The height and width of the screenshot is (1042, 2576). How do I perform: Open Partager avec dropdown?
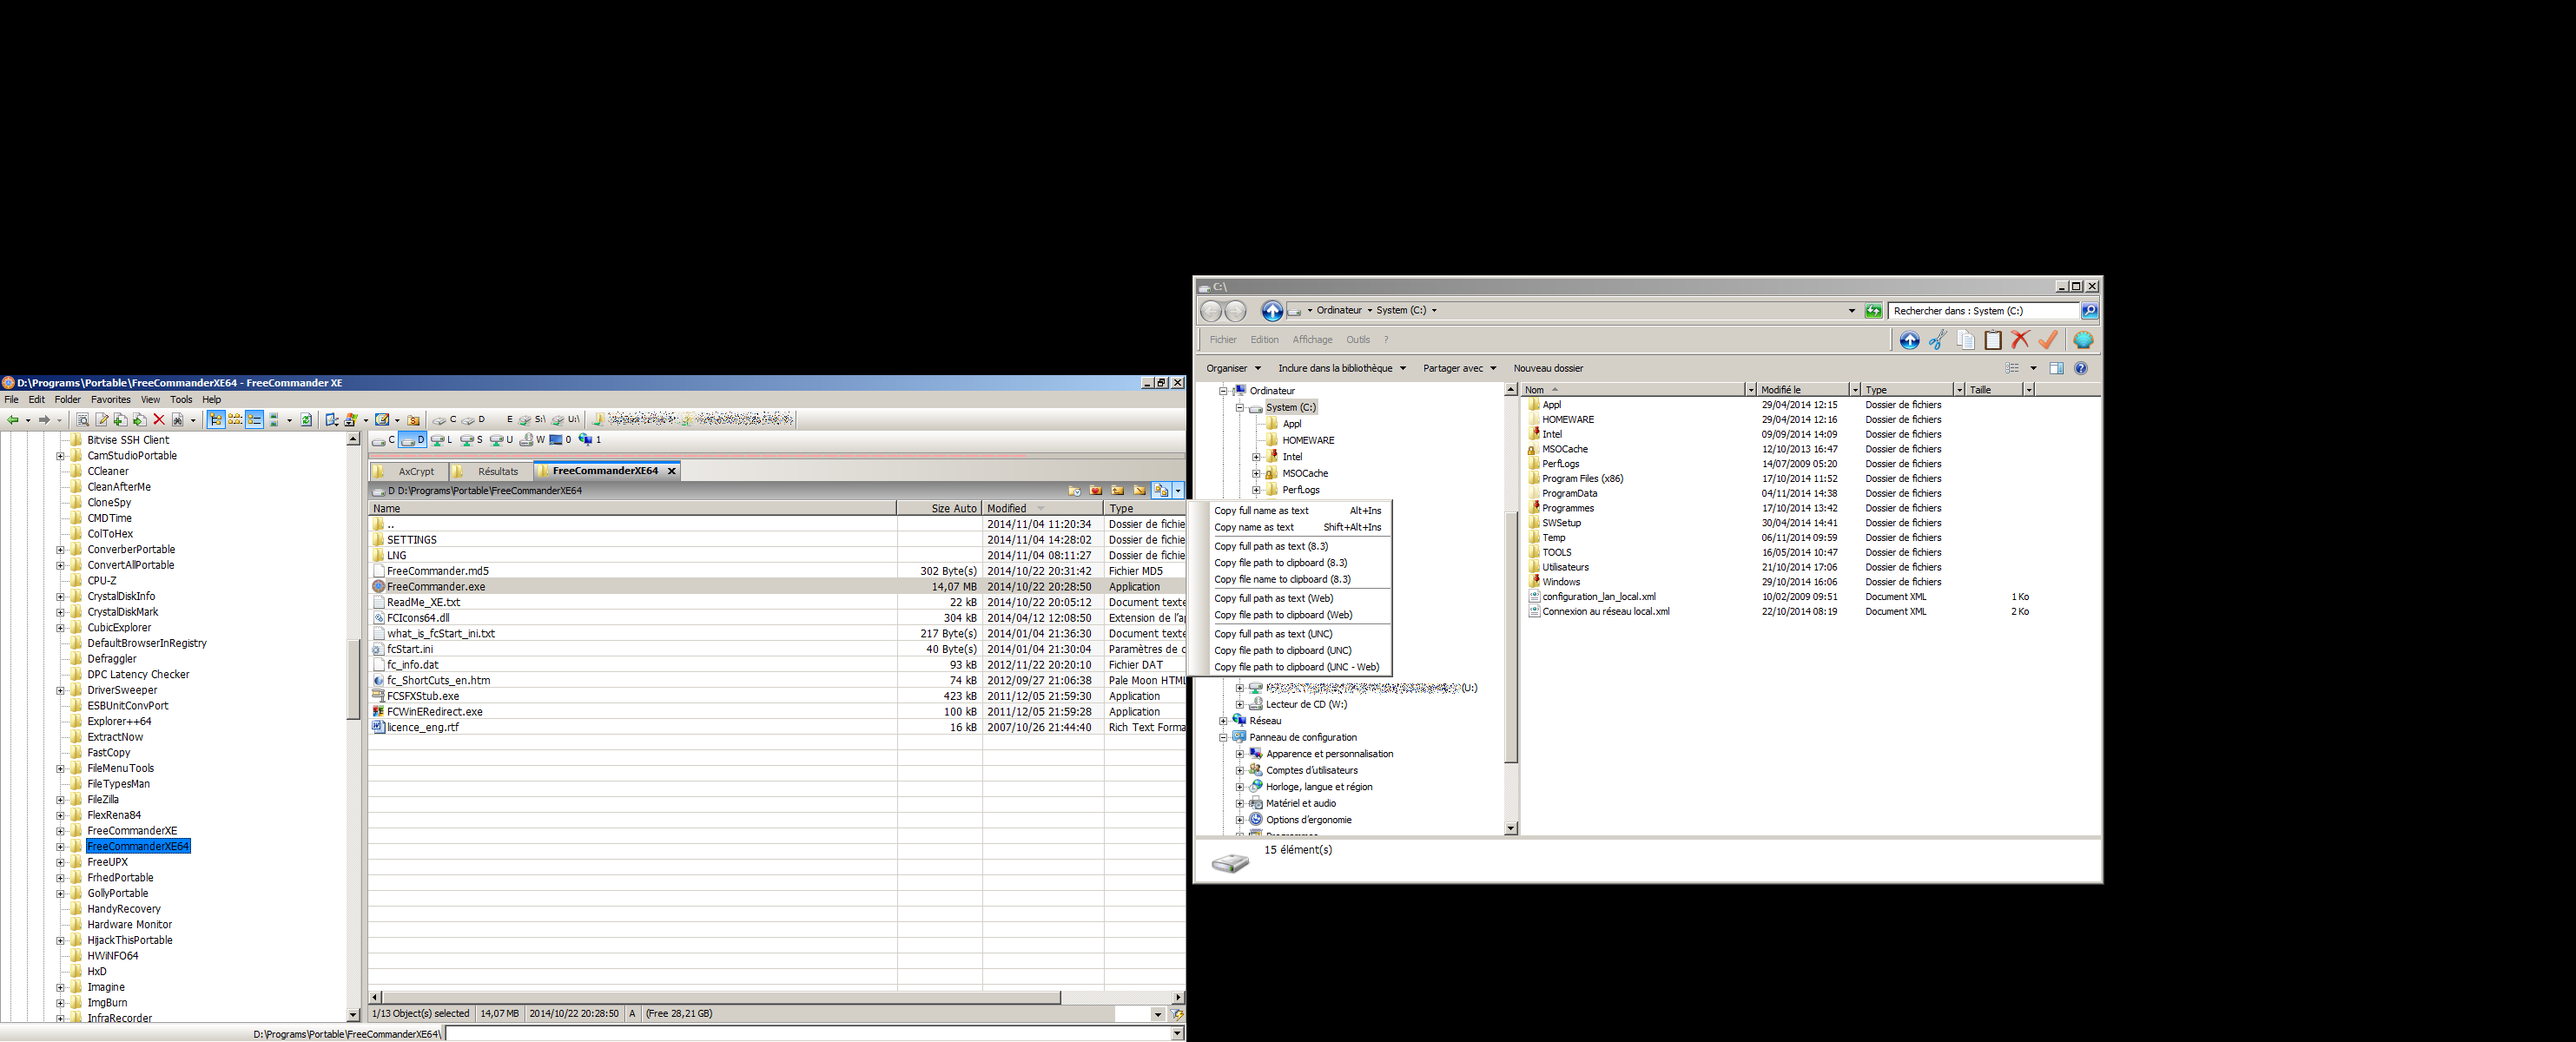pos(1460,368)
